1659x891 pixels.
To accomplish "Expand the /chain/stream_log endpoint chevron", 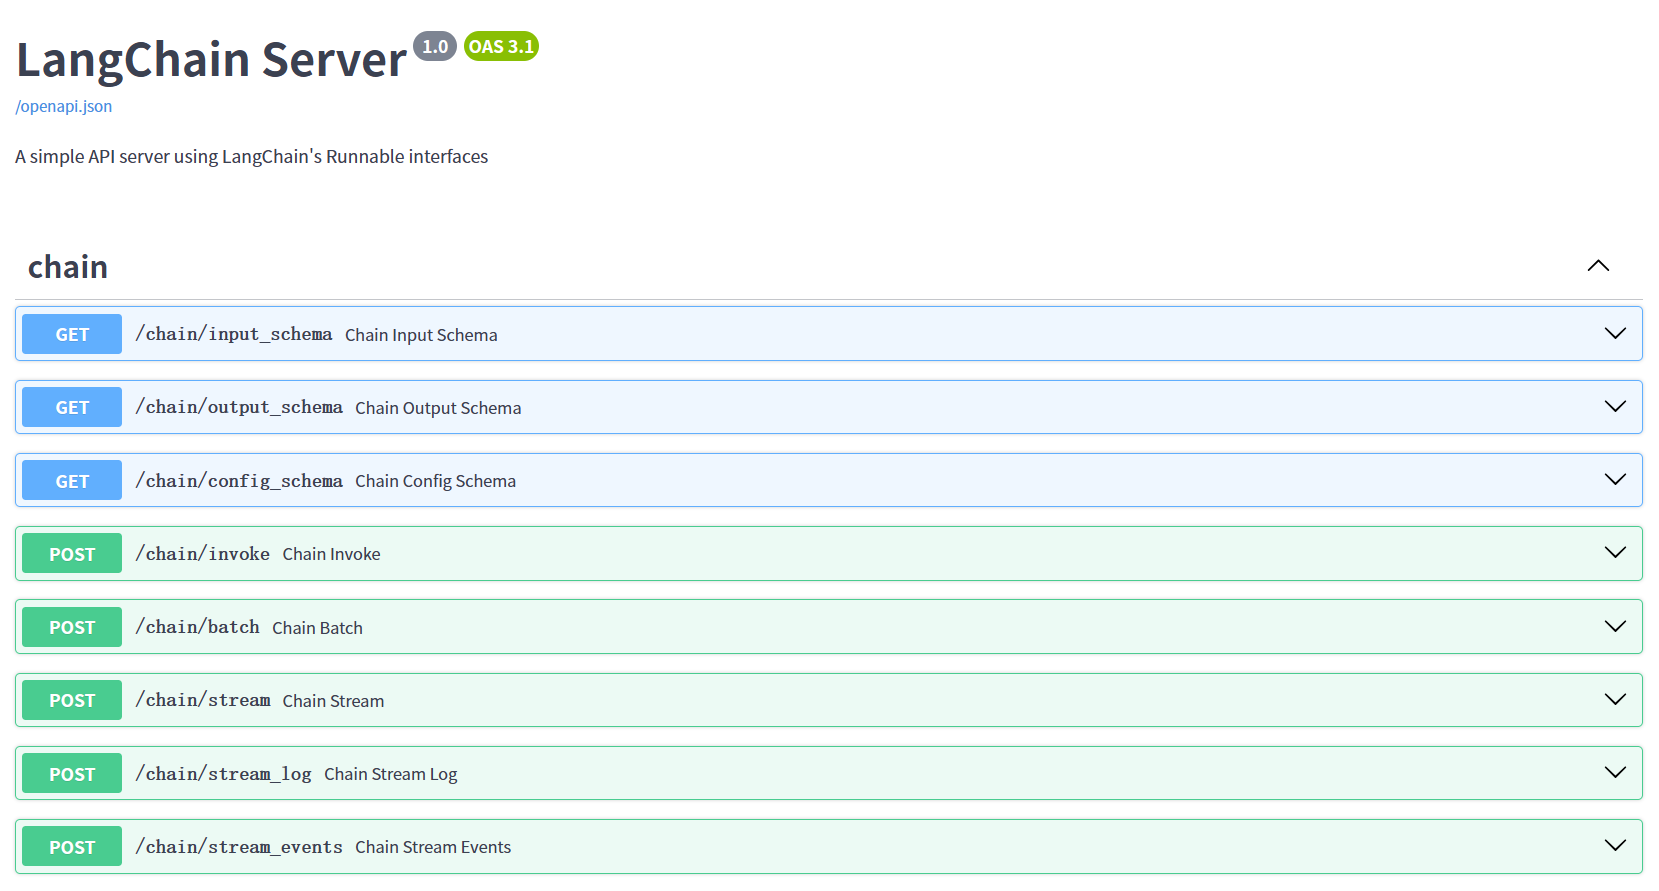I will [1615, 772].
